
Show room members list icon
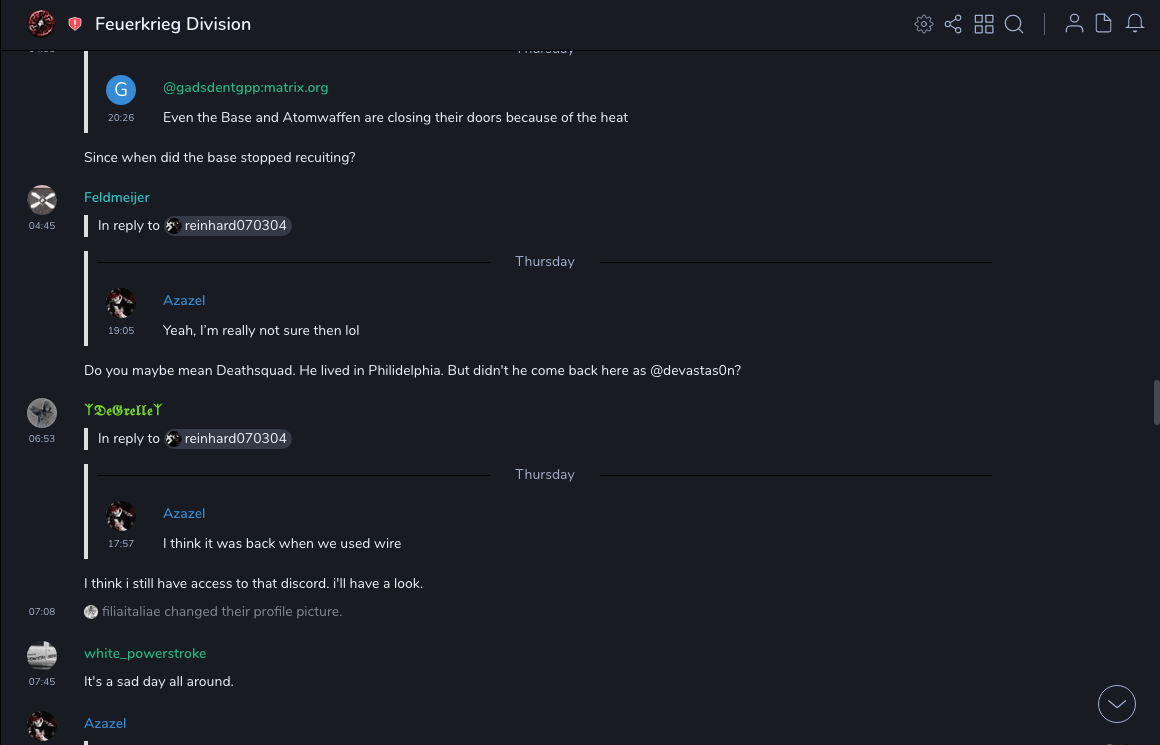1074,24
